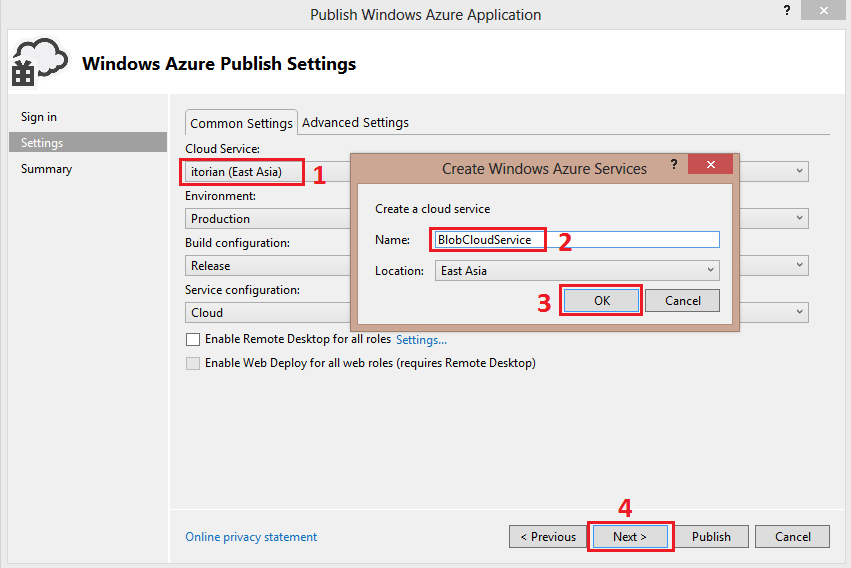Click the Azure cloud icon in header
The image size is (851, 568).
36,62
